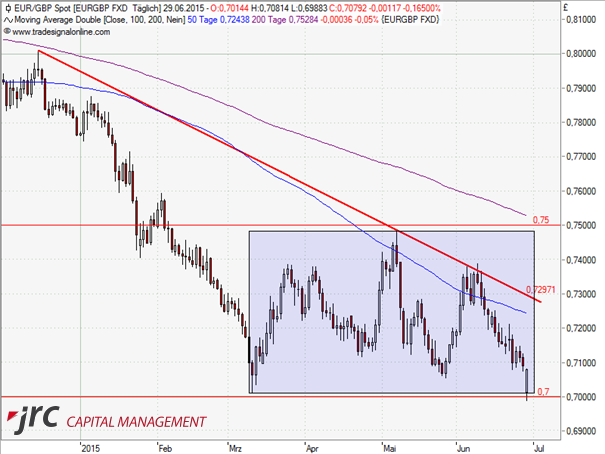Click the candlestick icon beside EUR/GBP Spot
Image resolution: width=605 pixels, height=454 pixels.
[x=8, y=6]
